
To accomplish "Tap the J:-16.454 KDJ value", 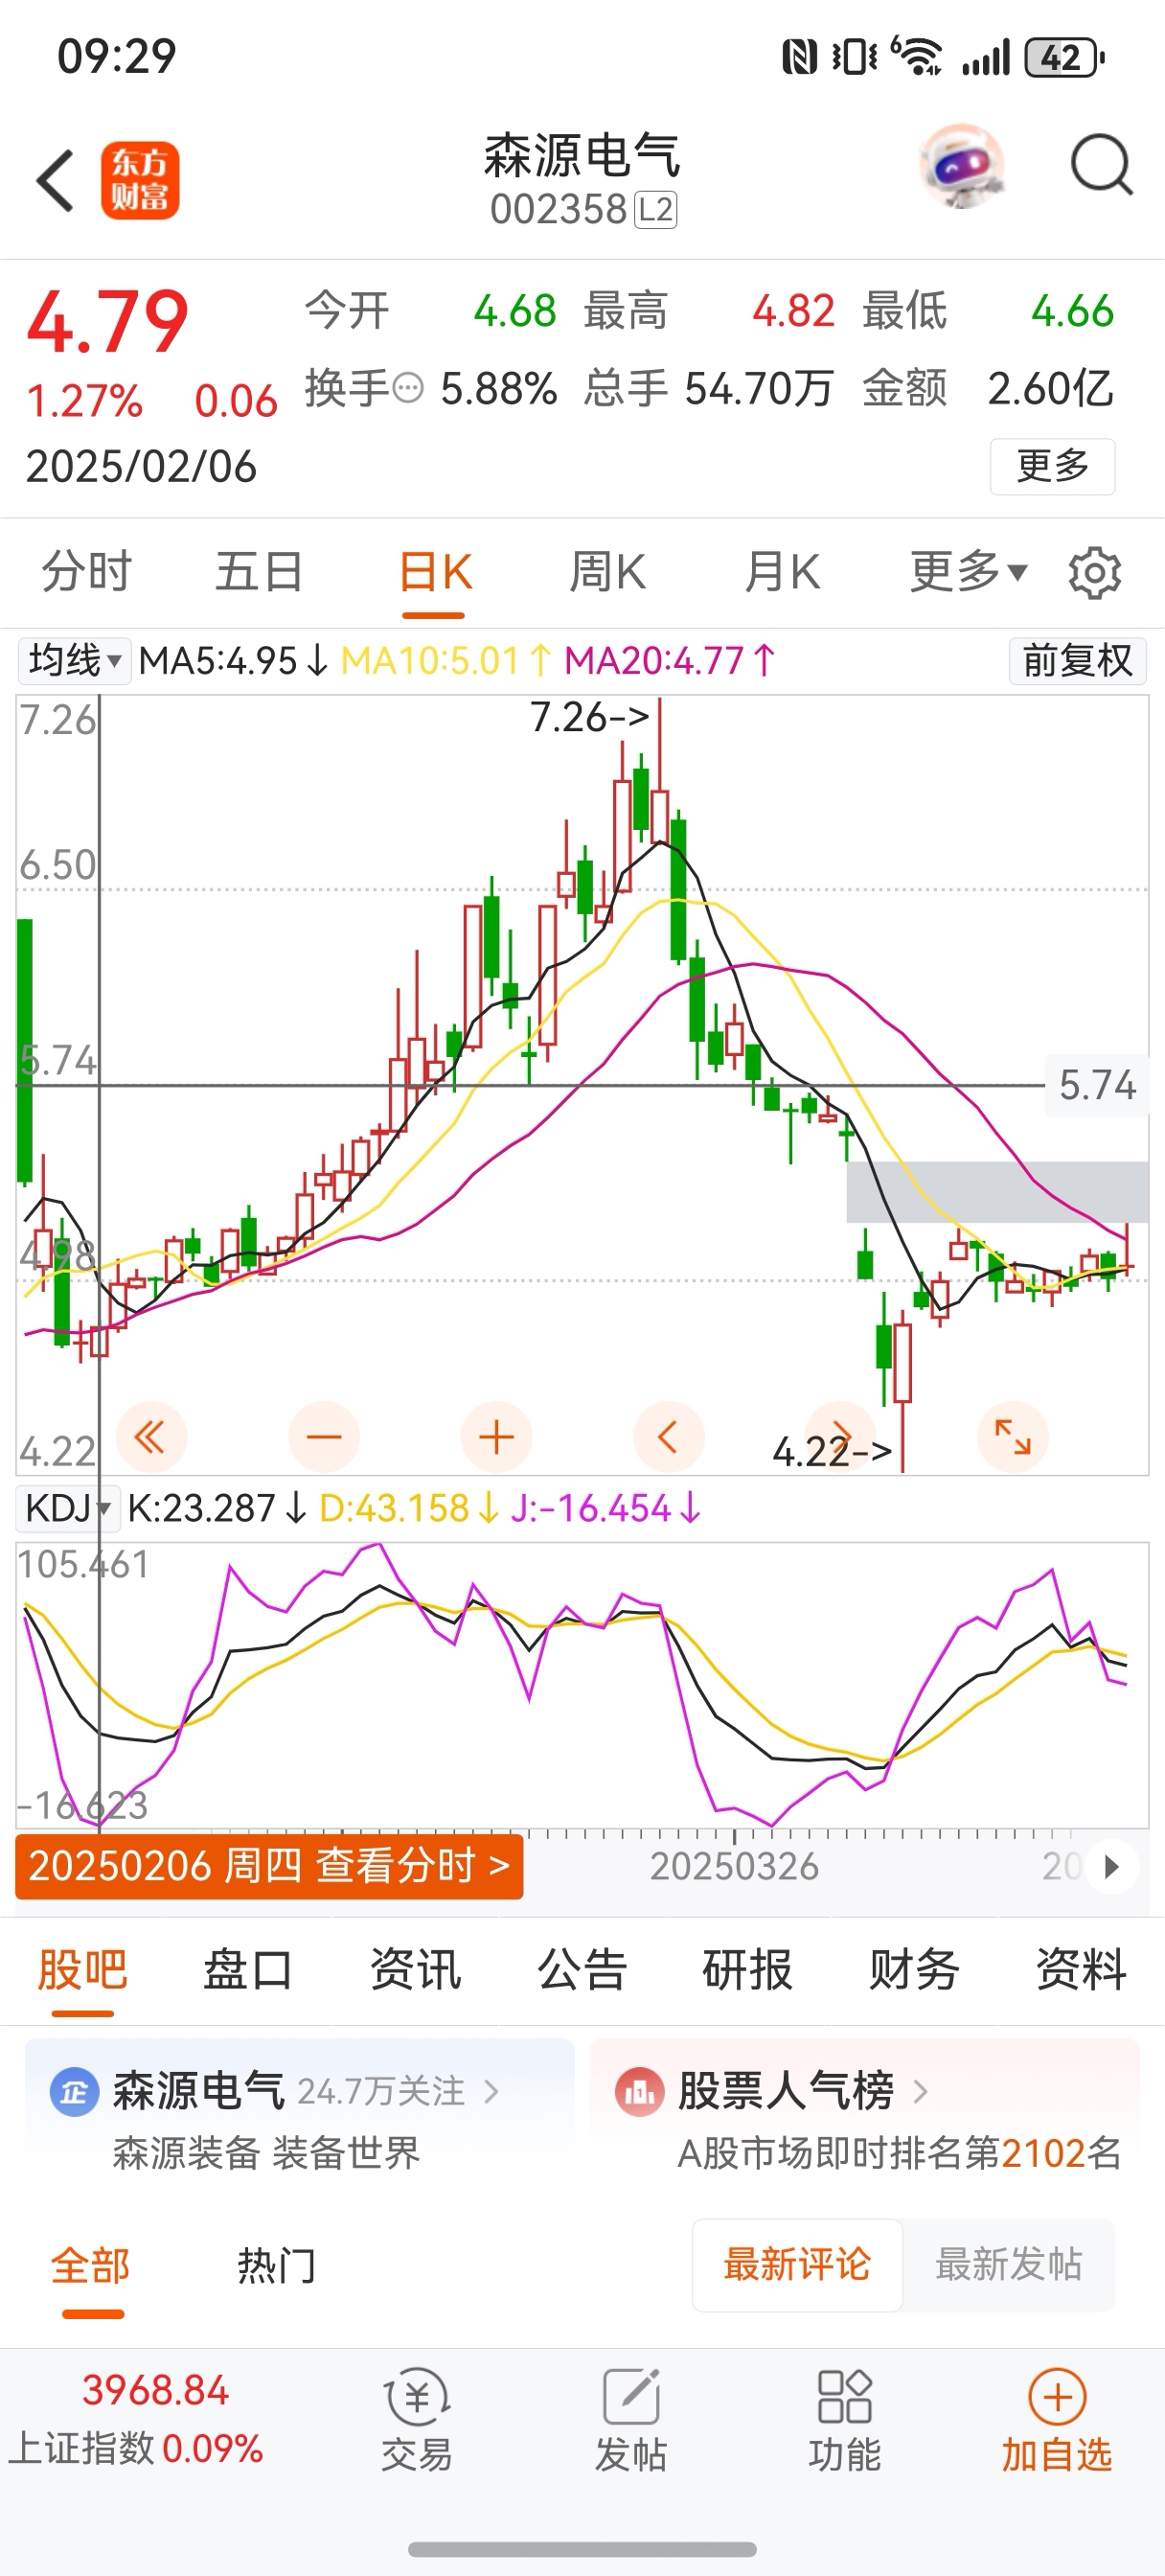I will pos(605,1508).
